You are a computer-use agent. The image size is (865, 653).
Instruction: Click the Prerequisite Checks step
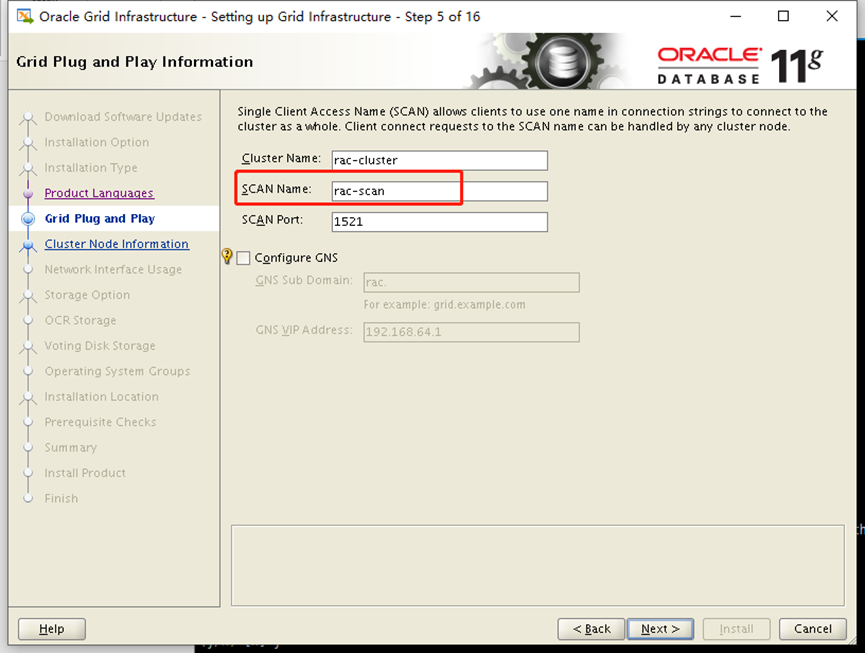(100, 422)
